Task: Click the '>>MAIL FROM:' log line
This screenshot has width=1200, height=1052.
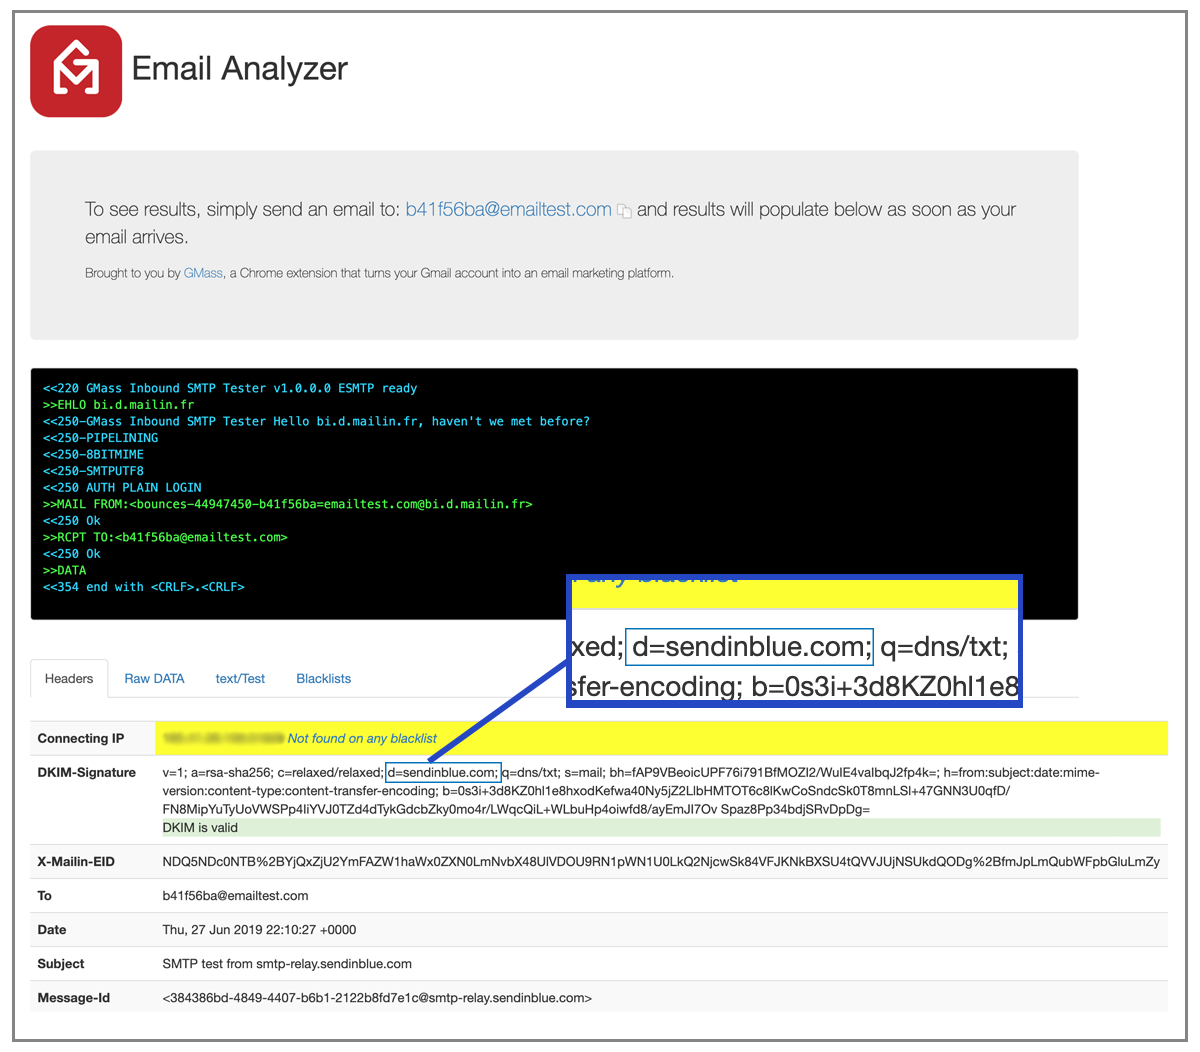Action: pos(288,504)
